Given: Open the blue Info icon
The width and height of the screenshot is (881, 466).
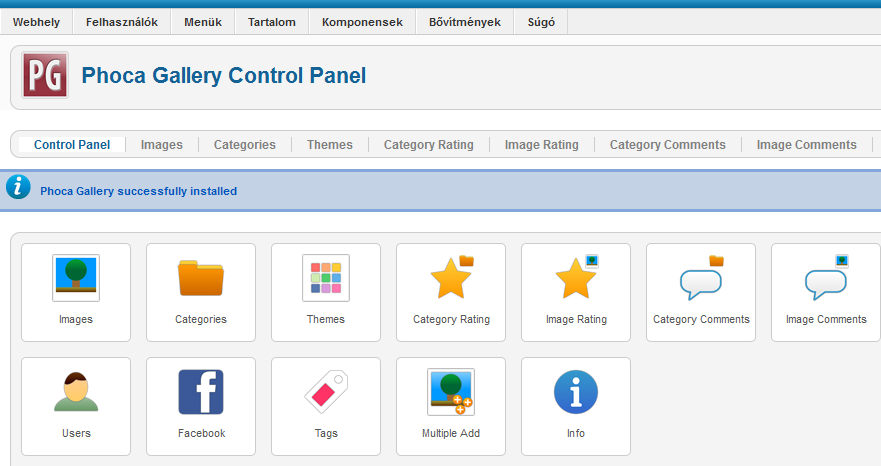Looking at the screenshot, I should coord(576,392).
